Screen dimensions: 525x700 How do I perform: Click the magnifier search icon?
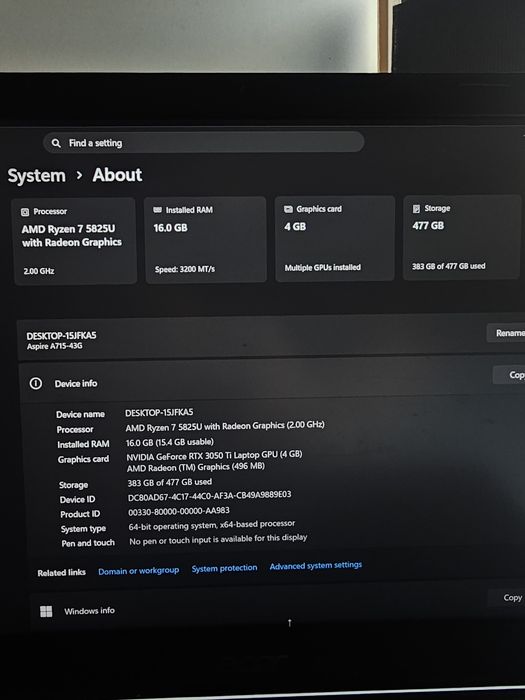point(56,143)
